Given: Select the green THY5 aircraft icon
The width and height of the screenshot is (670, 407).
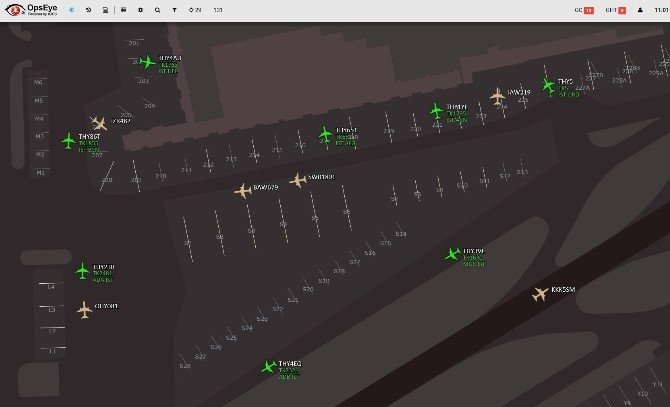Looking at the screenshot, I should click(x=548, y=85).
